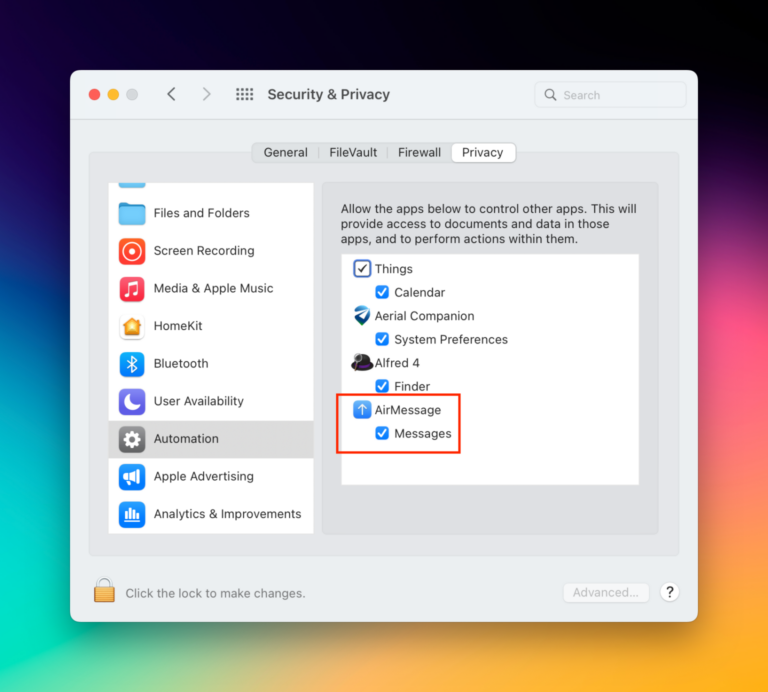Viewport: 768px width, 692px height.
Task: Focus the Search field
Action: click(x=610, y=95)
